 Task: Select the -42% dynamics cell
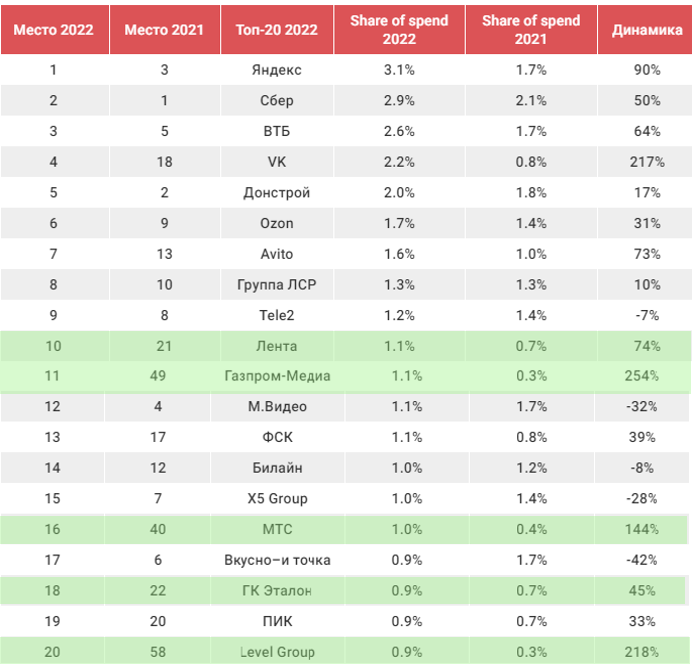pos(647,560)
